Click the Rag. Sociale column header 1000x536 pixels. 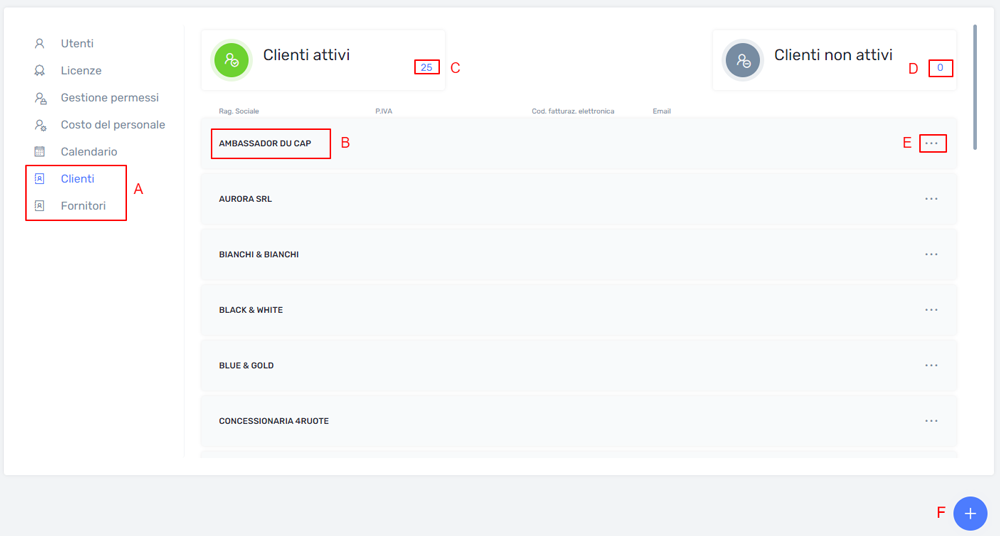tap(239, 111)
